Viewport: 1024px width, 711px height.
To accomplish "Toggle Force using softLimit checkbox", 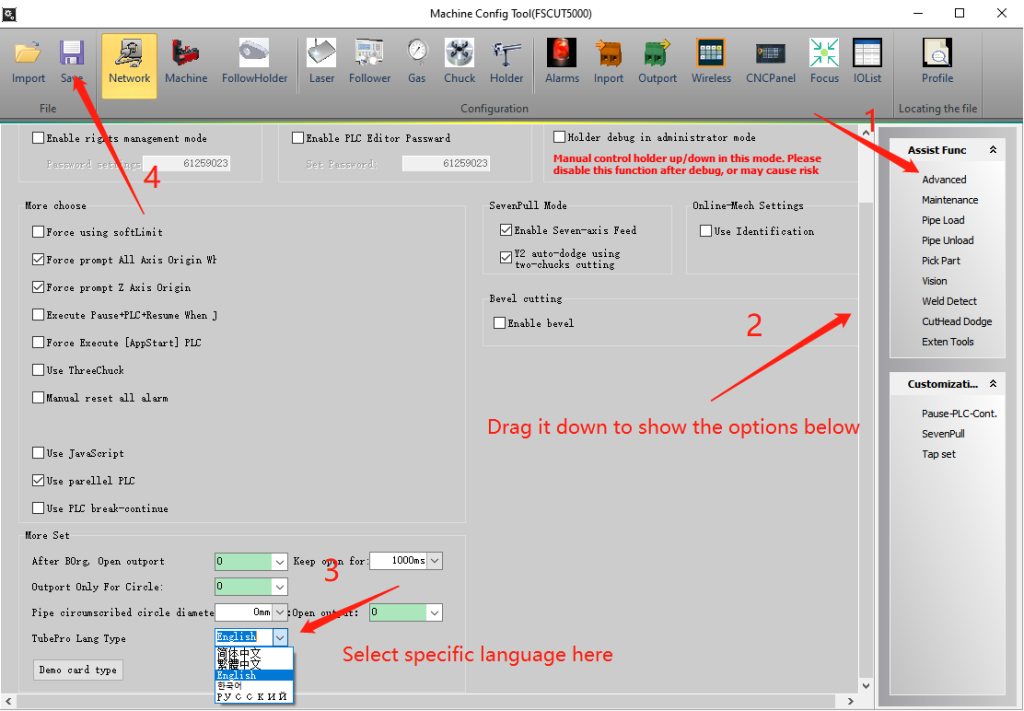I will pos(38,232).
